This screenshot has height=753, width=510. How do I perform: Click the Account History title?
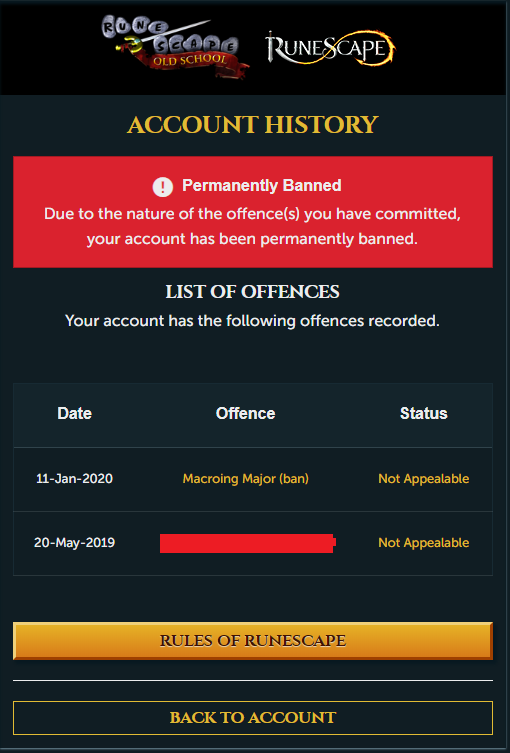click(x=253, y=125)
